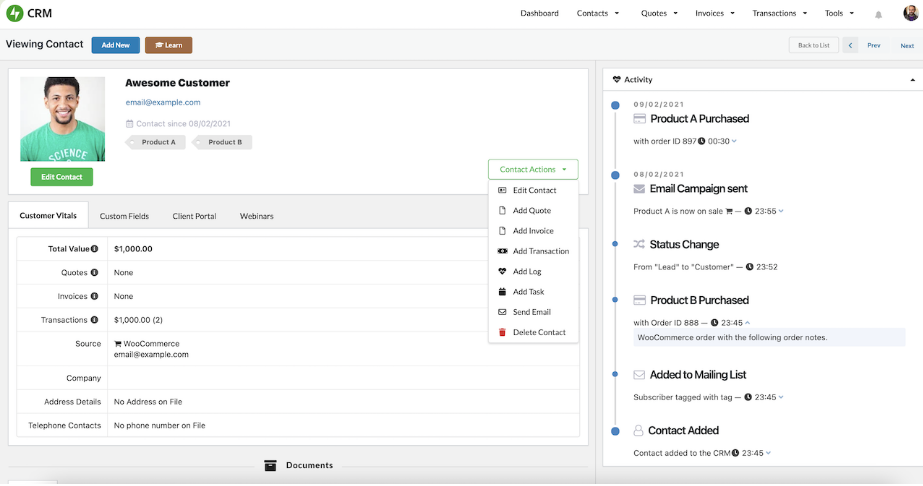This screenshot has width=923, height=486.
Task: Select Add Transaction from Contact Actions menu
Action: click(540, 251)
